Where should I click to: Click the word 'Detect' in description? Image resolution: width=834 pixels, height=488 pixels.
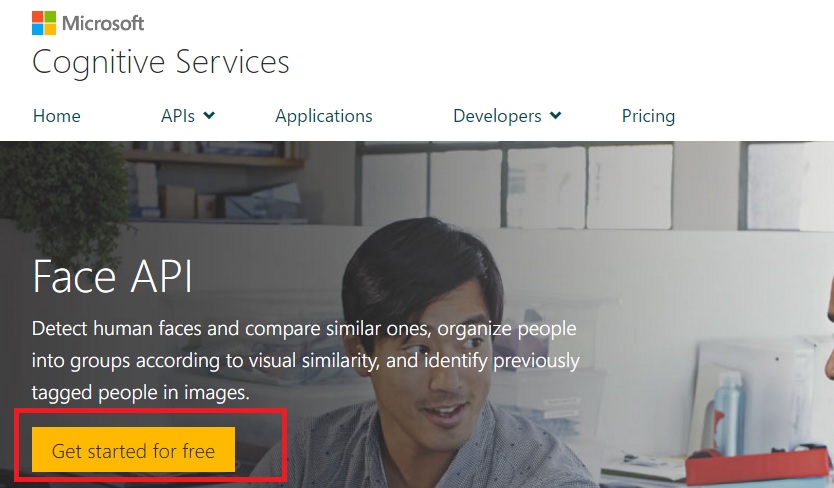pos(59,328)
